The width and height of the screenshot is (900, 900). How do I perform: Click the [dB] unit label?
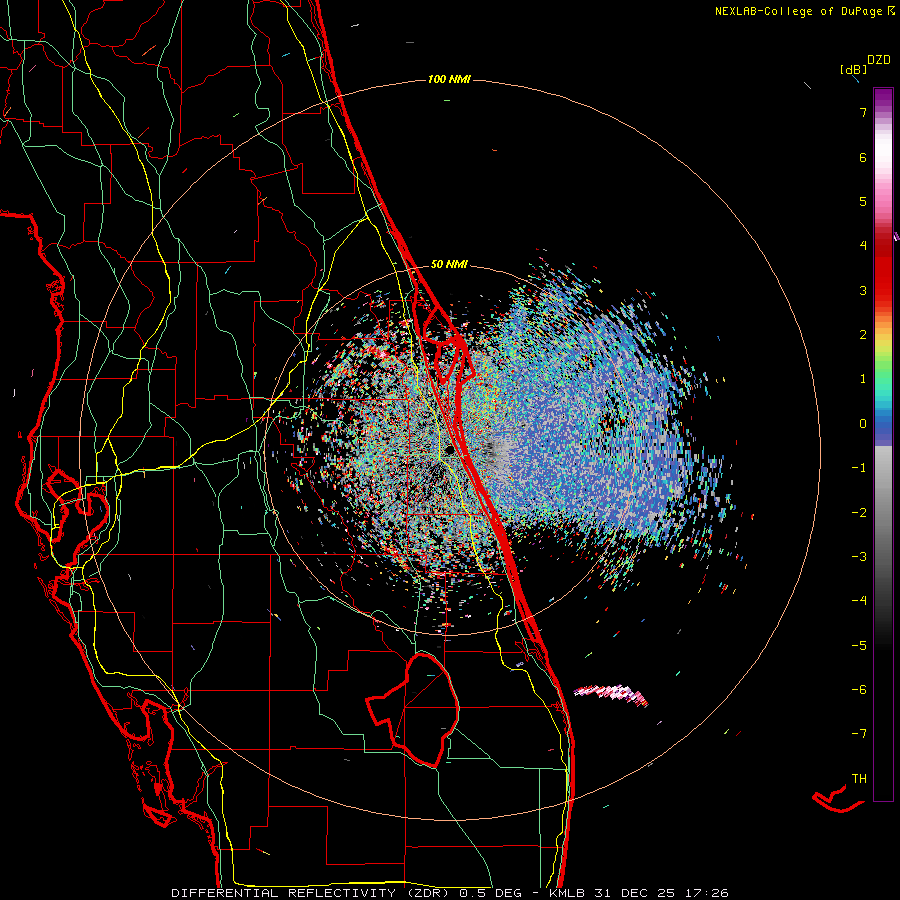(x=853, y=69)
